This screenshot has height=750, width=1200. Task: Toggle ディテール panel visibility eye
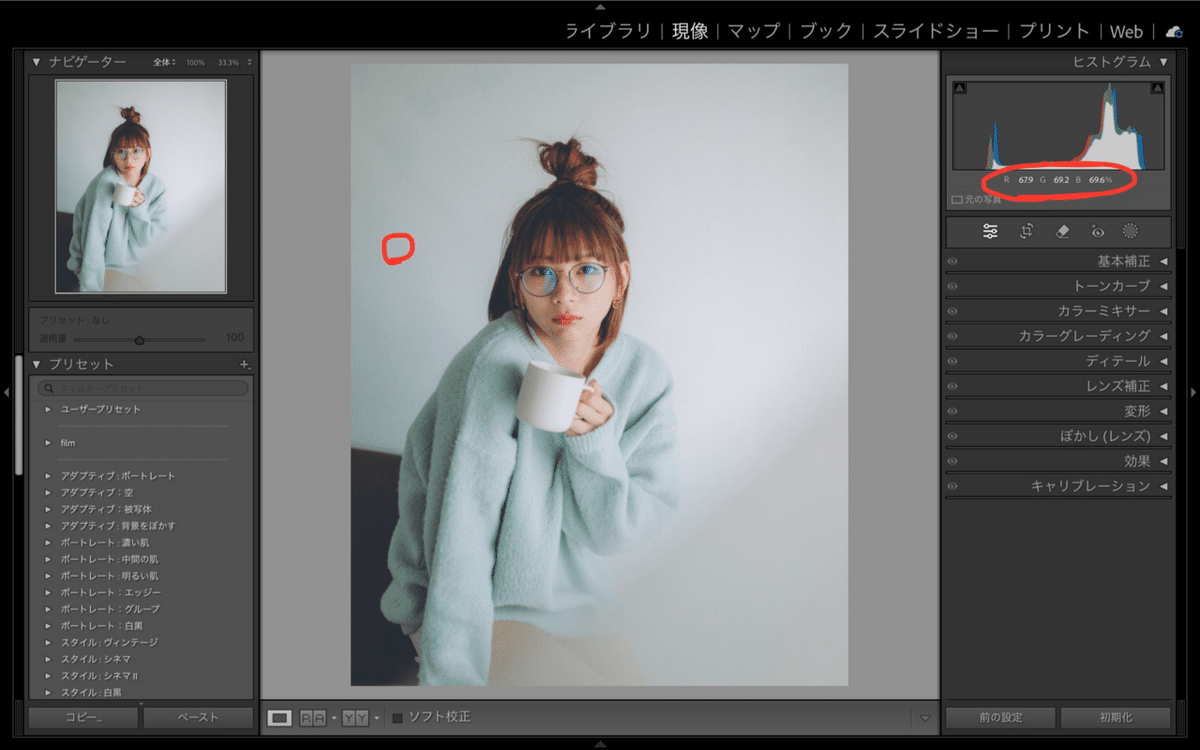952,361
